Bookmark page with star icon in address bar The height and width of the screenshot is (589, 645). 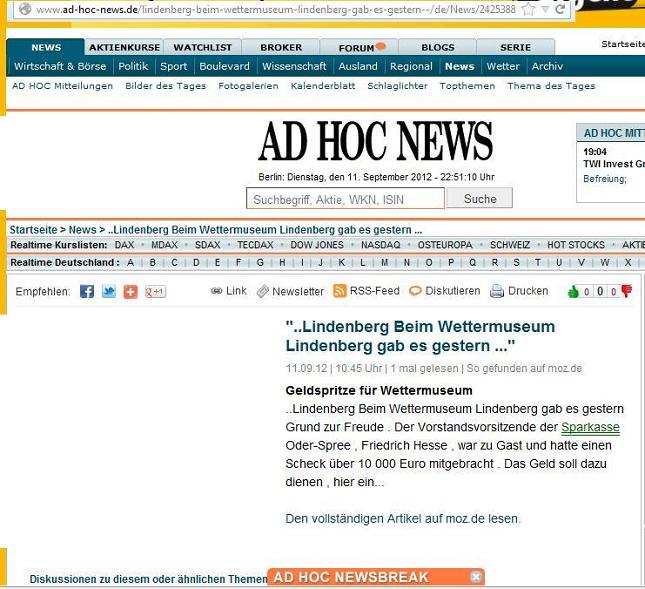529,9
